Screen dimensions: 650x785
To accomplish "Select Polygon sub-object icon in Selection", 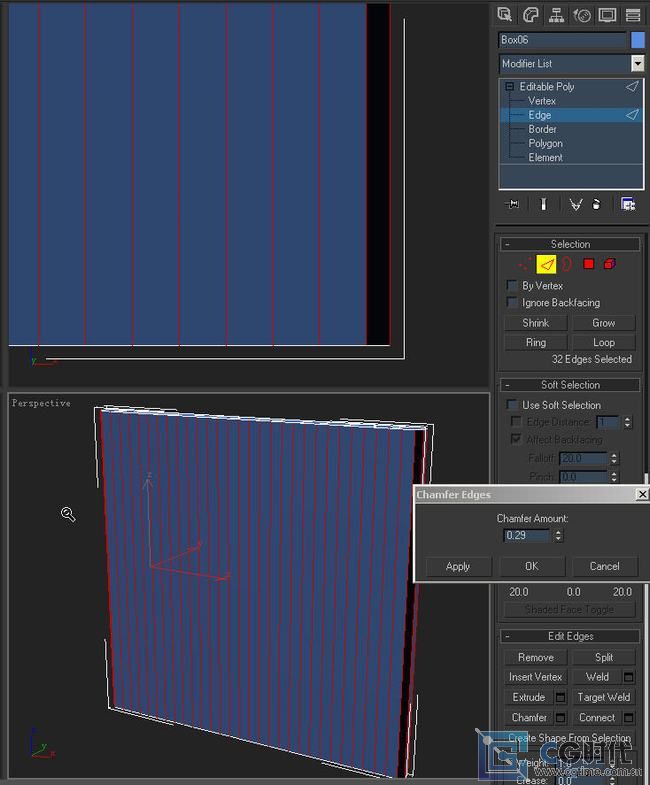I will (x=588, y=264).
